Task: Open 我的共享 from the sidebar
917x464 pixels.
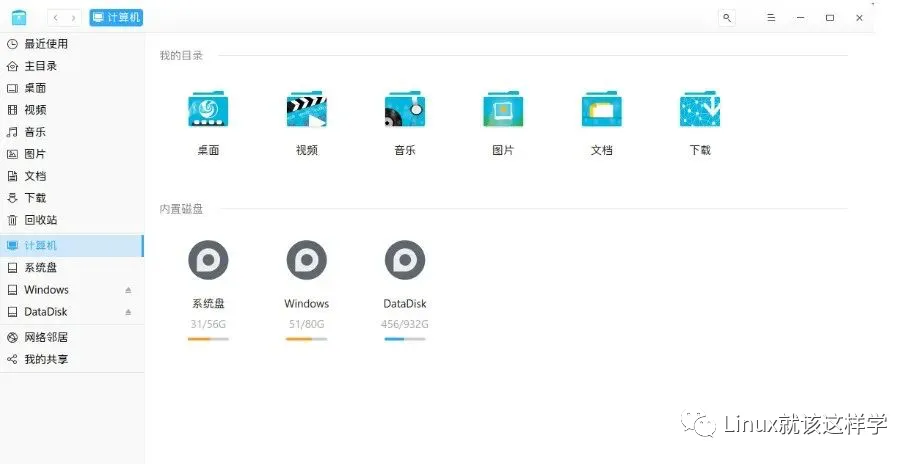Action: pos(71,359)
